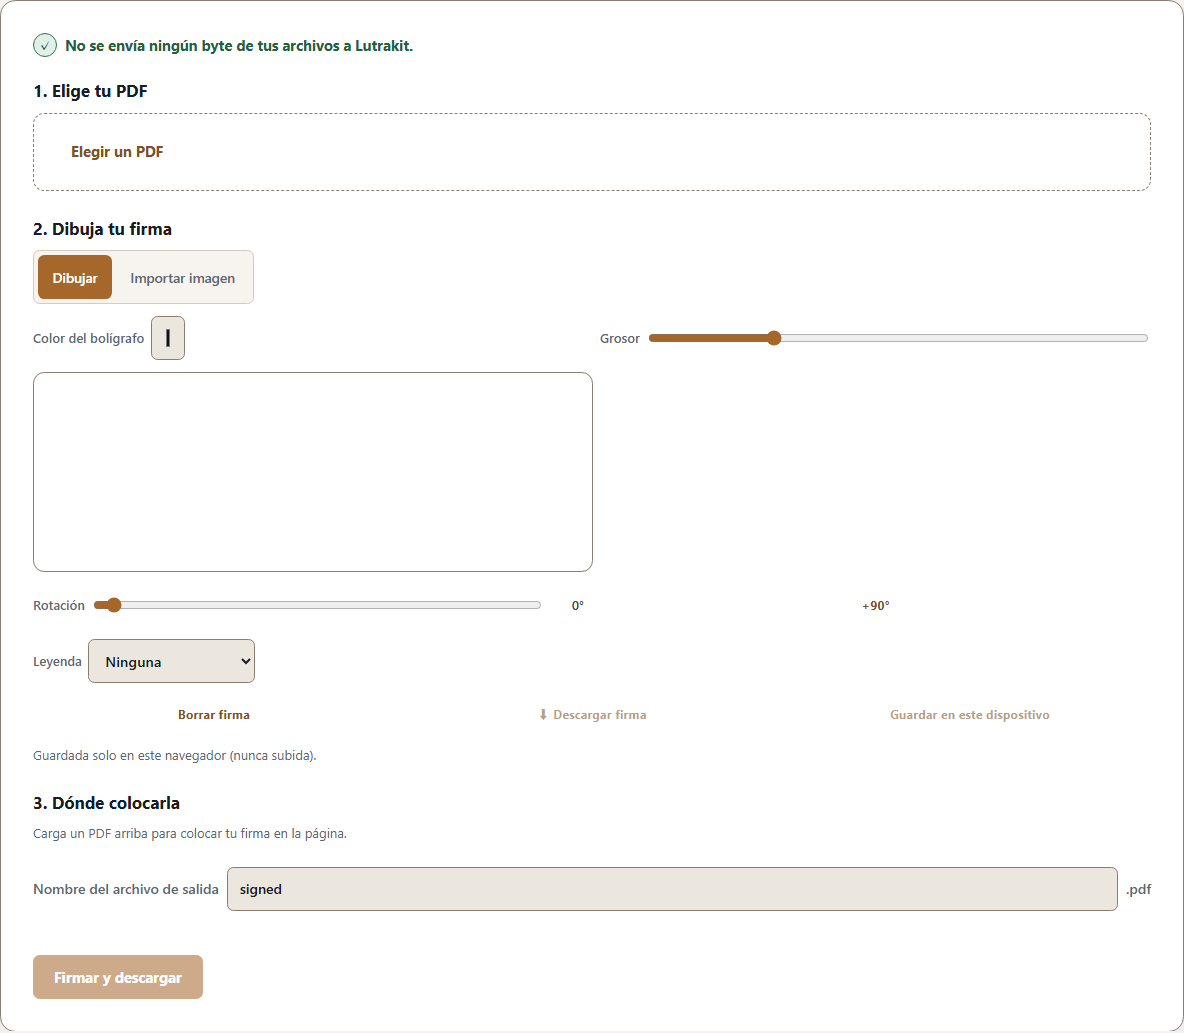Click the Nombre del archivo de salida label

pos(126,889)
